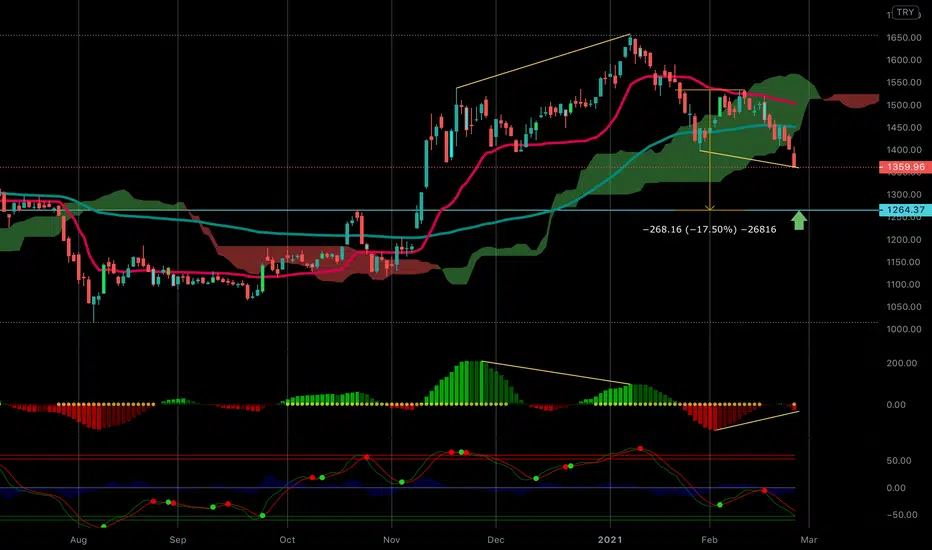Click the Aug label on time axis
Image resolution: width=932 pixels, height=550 pixels.
(78, 540)
